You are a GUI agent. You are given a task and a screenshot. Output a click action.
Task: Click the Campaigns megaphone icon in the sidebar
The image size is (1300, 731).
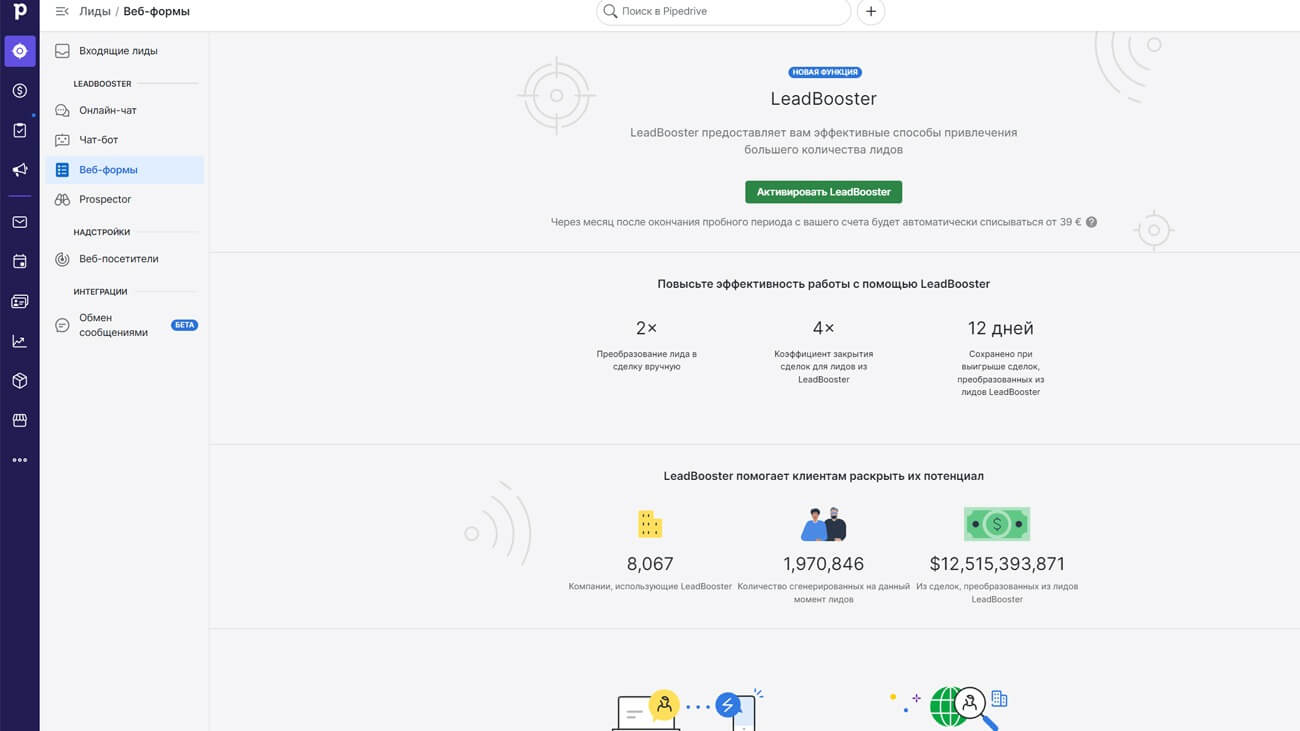[19, 170]
